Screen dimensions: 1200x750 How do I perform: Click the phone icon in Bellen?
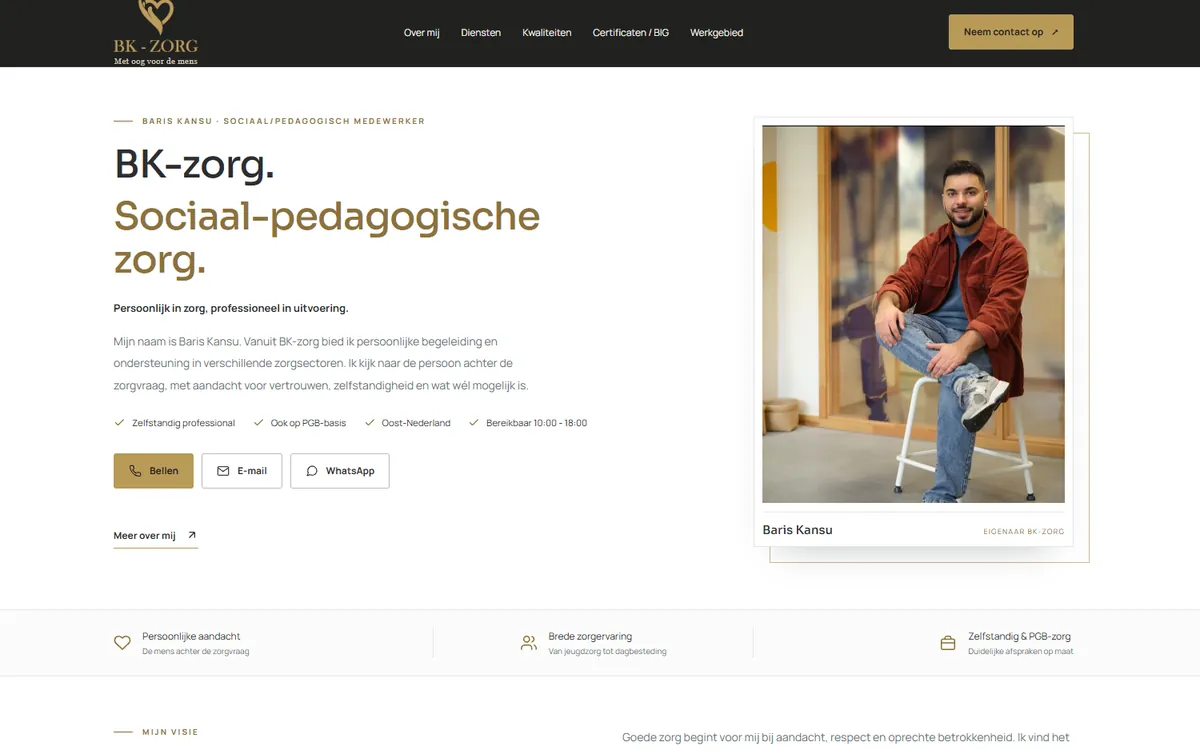(135, 471)
